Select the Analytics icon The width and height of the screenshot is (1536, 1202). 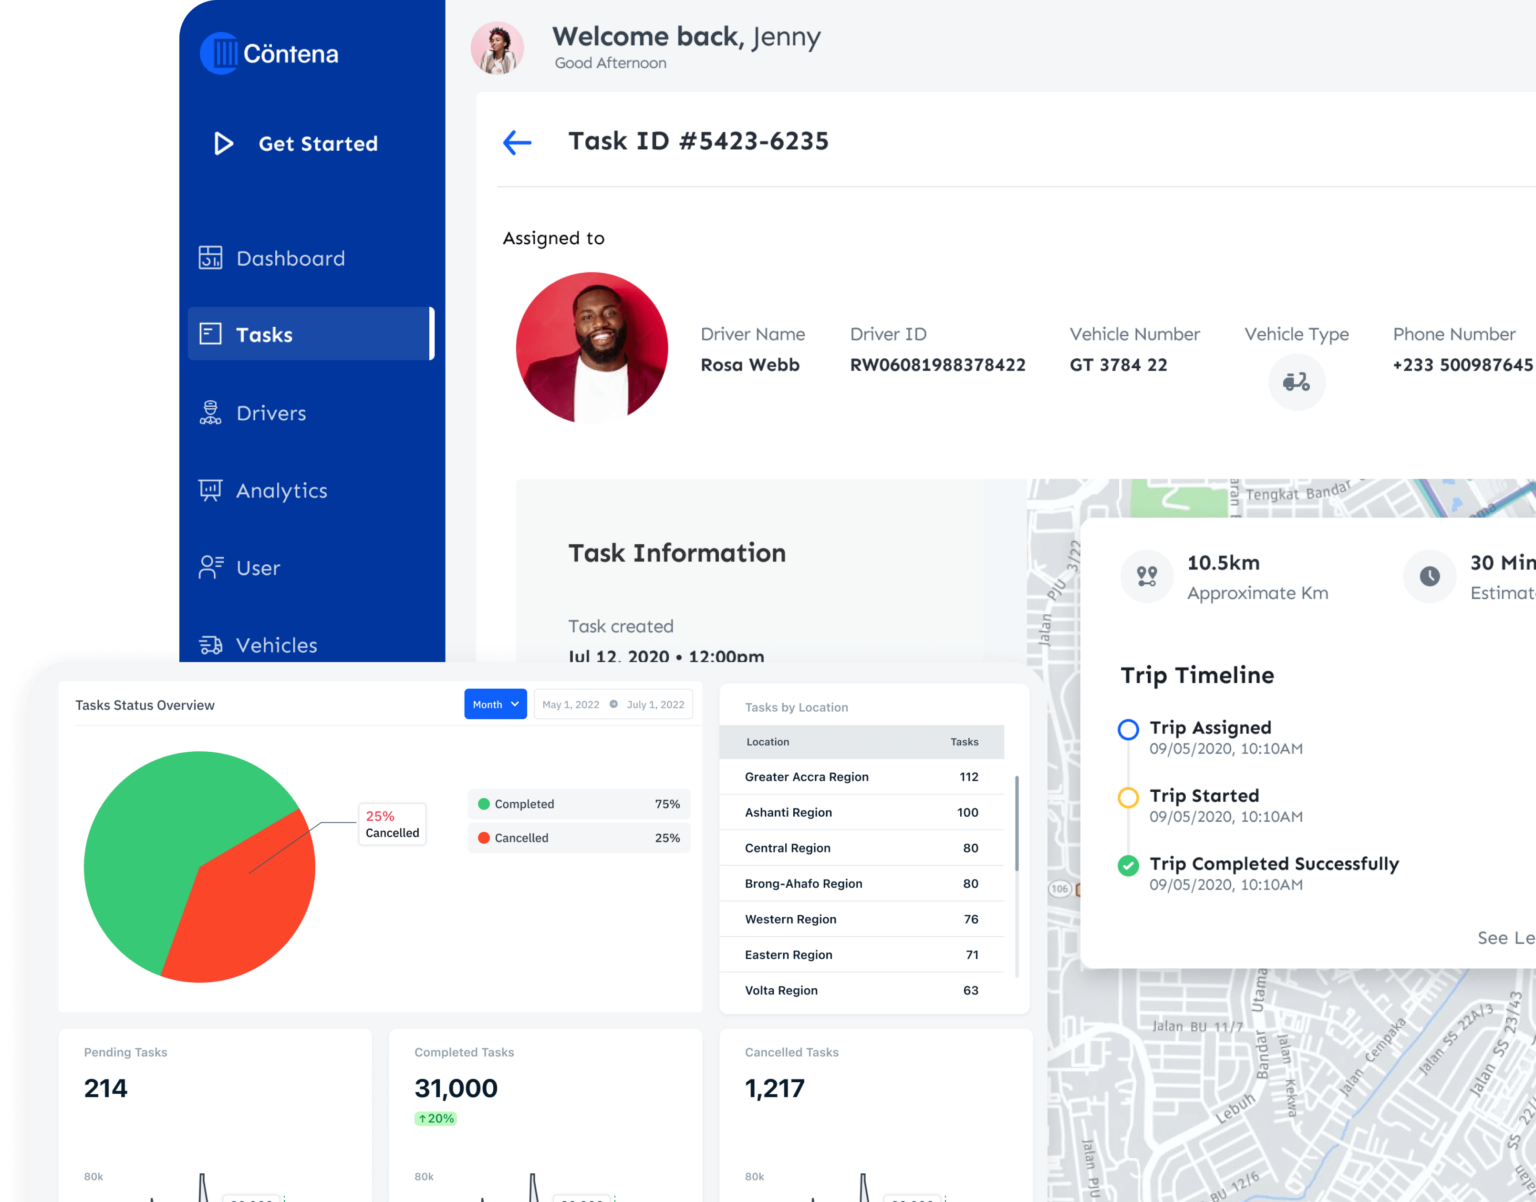pos(211,490)
